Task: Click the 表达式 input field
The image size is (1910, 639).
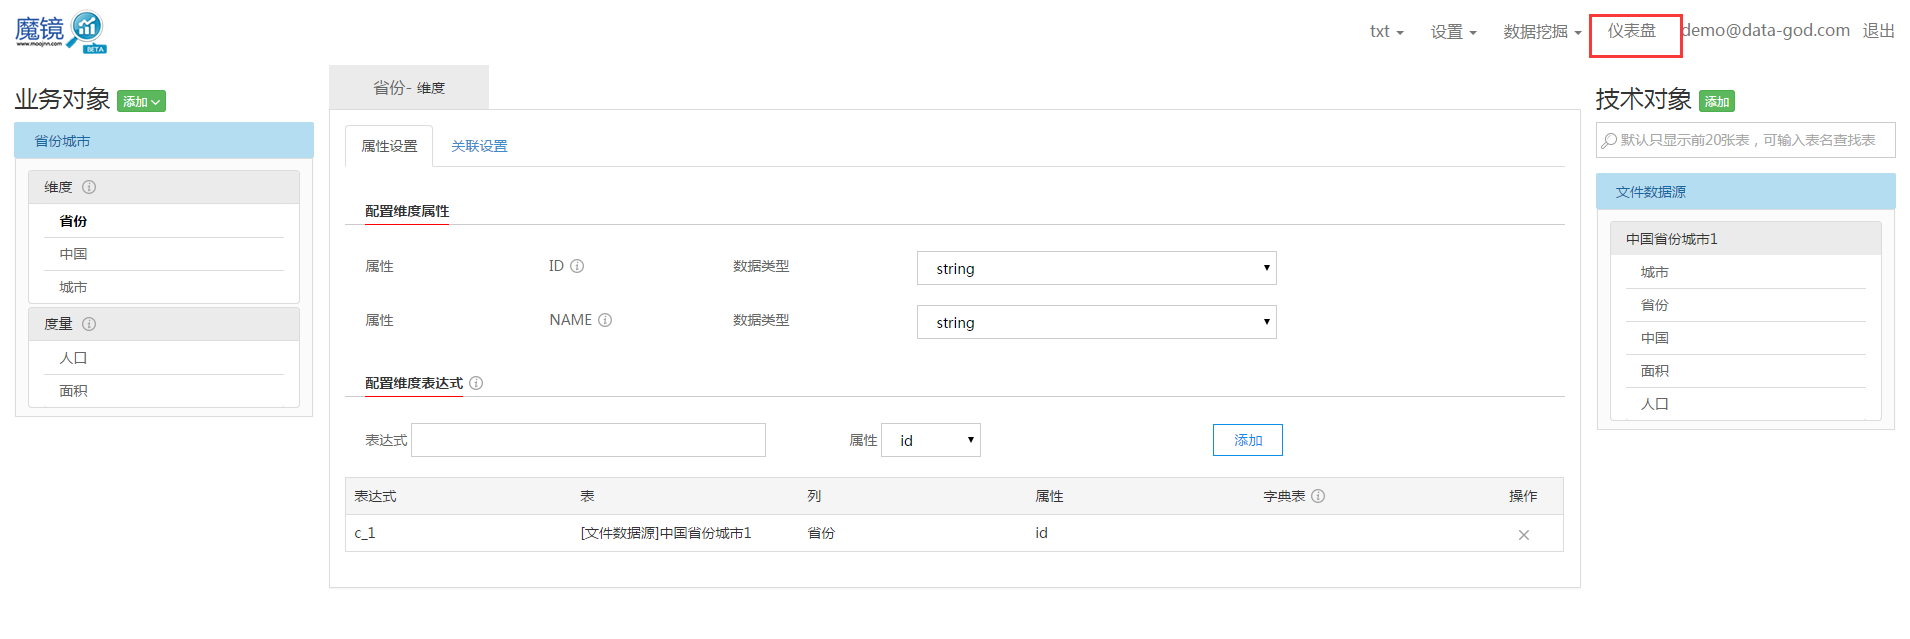Action: (588, 440)
